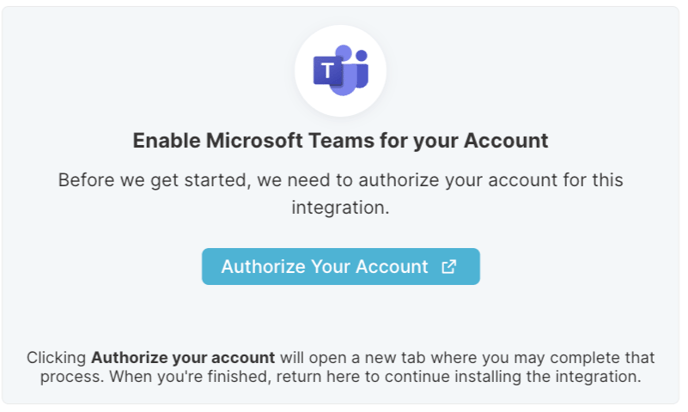Click the word Authorize on blue button
Screen dimensions: 688x412
tap(263, 266)
